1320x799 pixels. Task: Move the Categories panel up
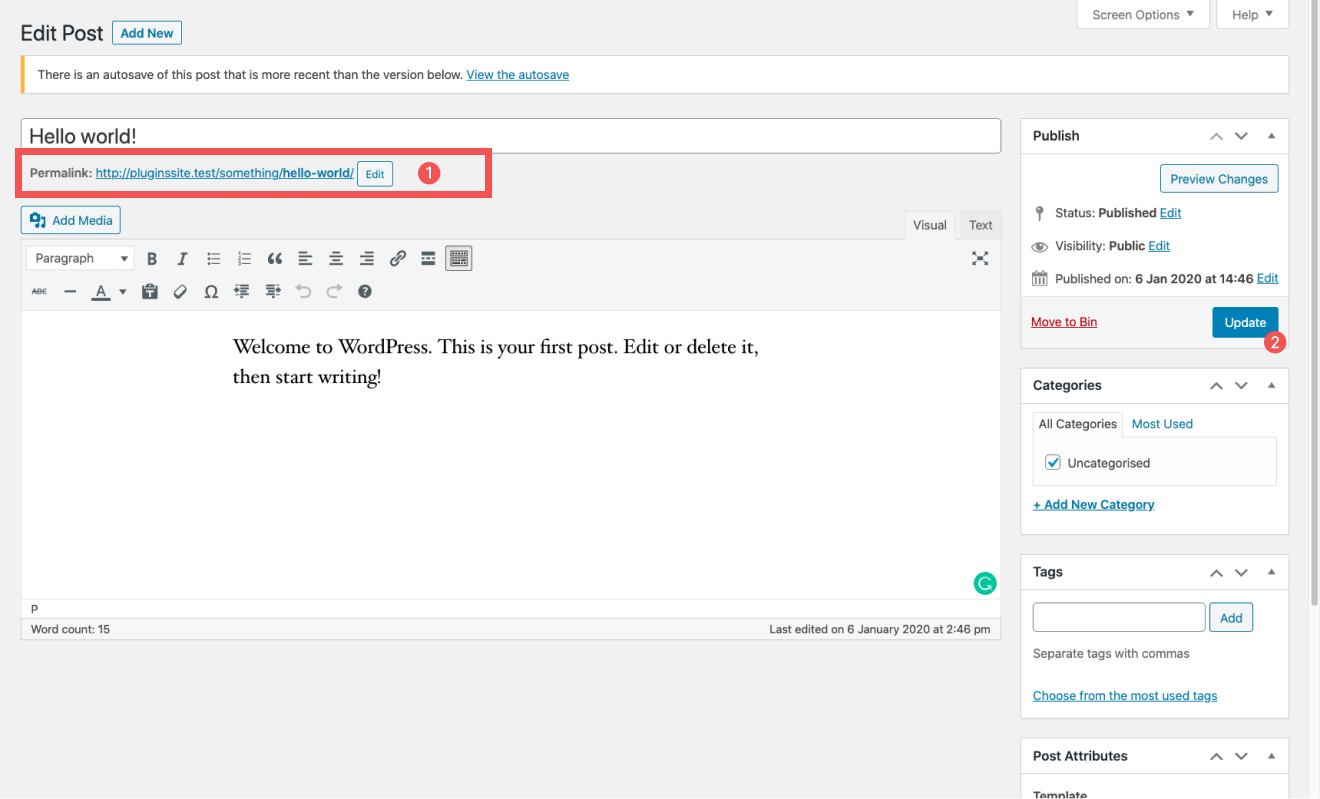click(x=1216, y=385)
